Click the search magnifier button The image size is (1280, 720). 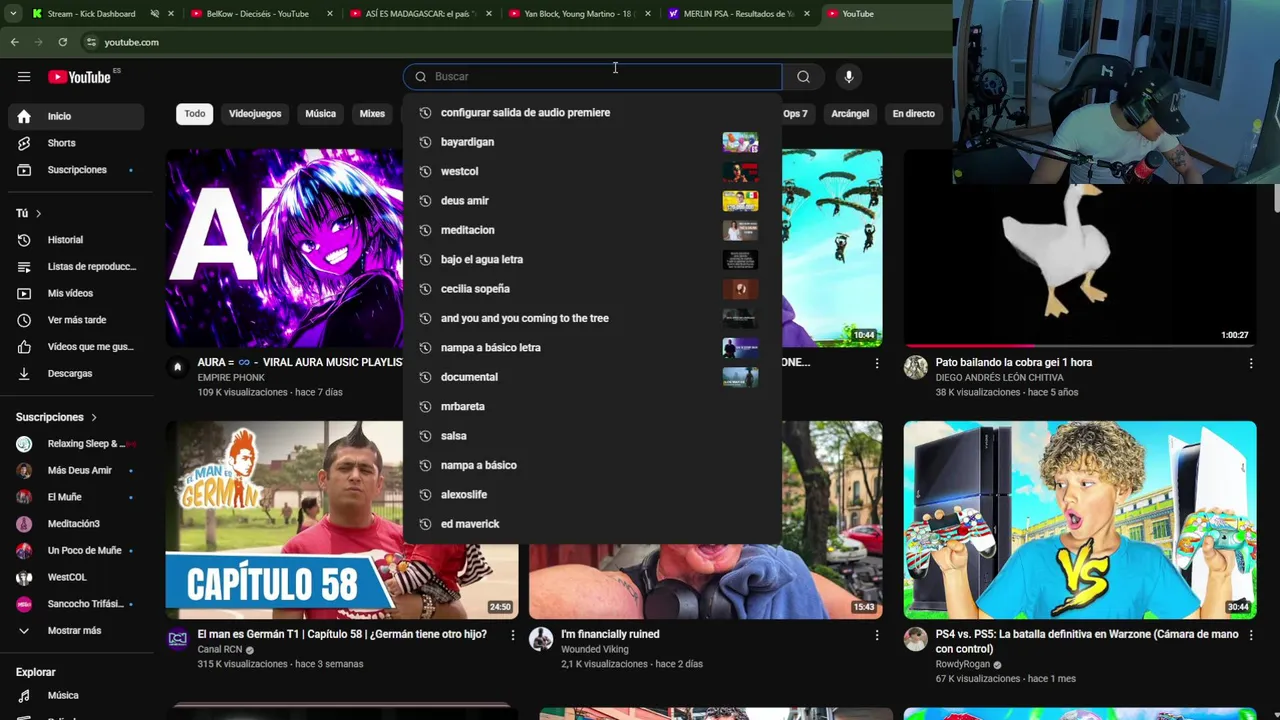[803, 77]
